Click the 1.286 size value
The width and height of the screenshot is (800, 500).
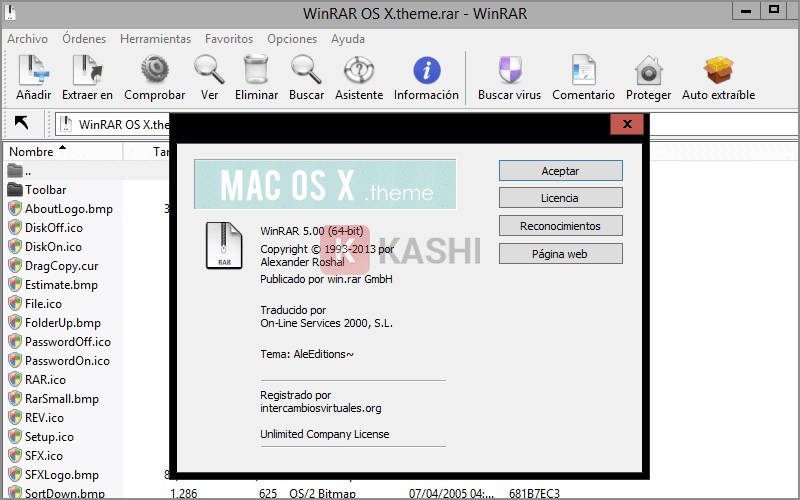(x=184, y=493)
